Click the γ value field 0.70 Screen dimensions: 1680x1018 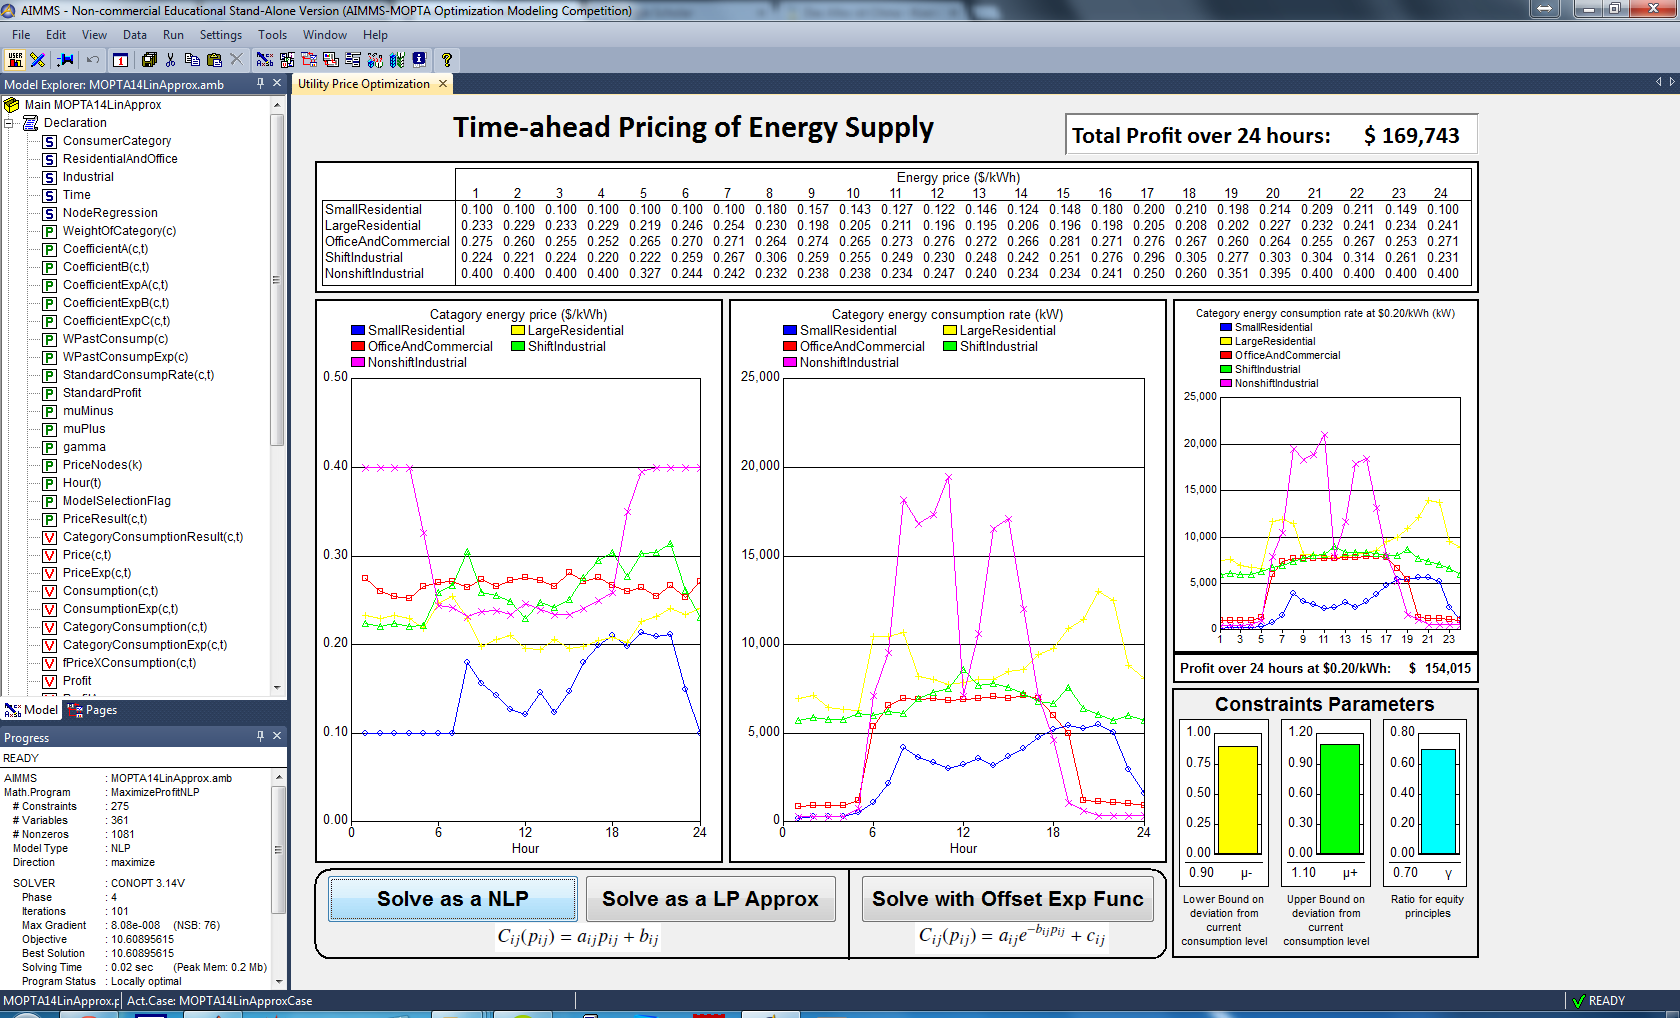pos(1405,873)
